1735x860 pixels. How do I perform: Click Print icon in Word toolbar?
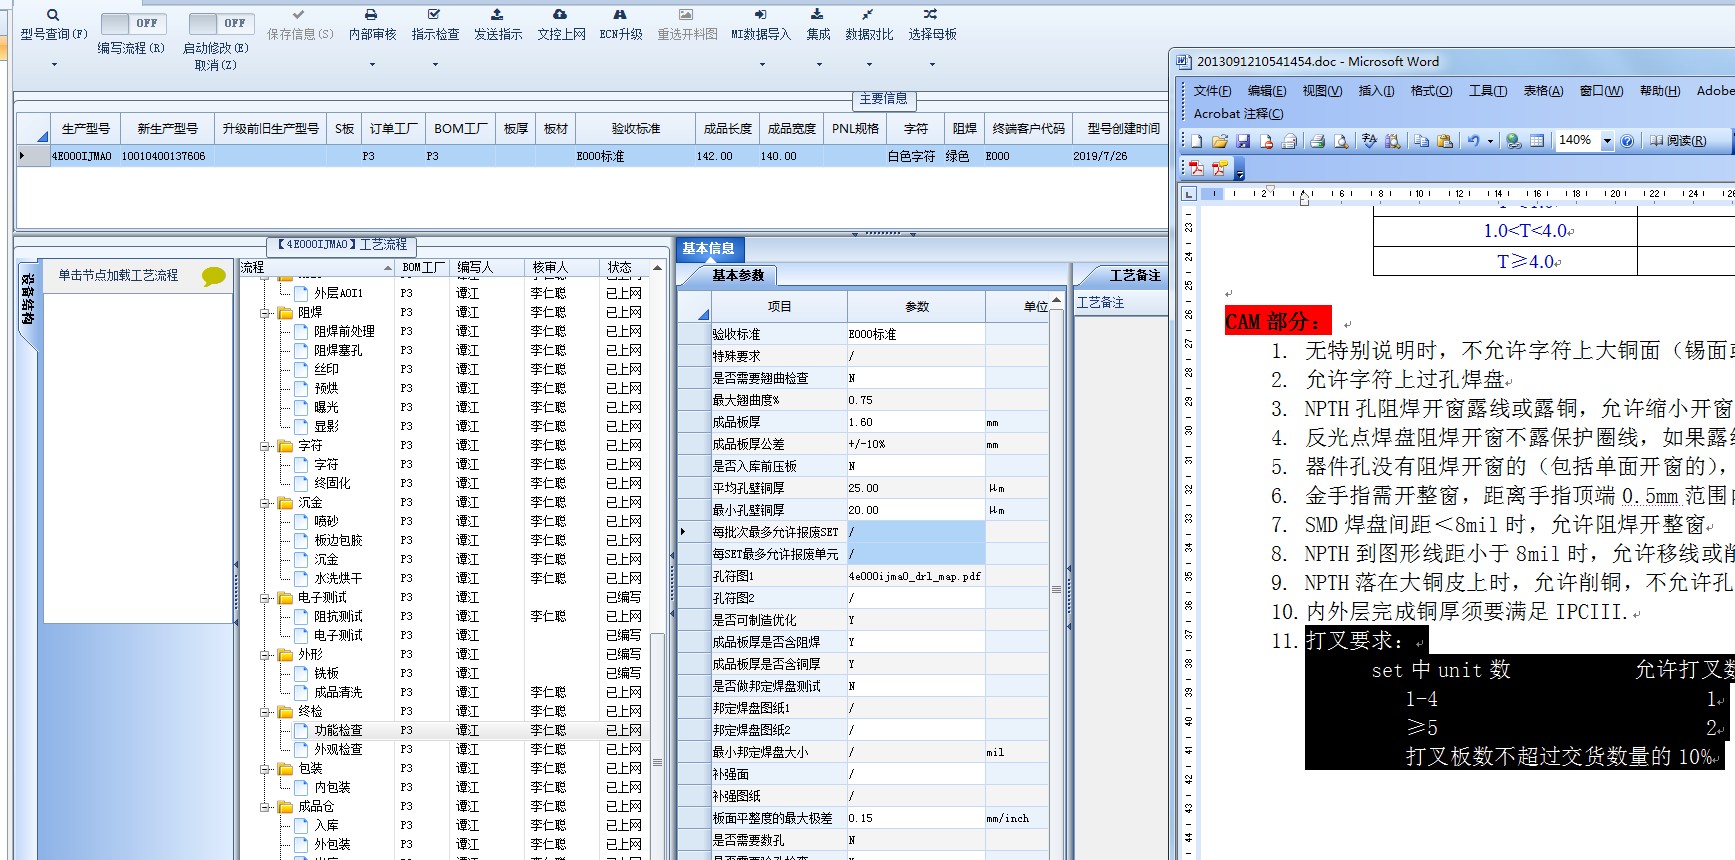(1317, 141)
